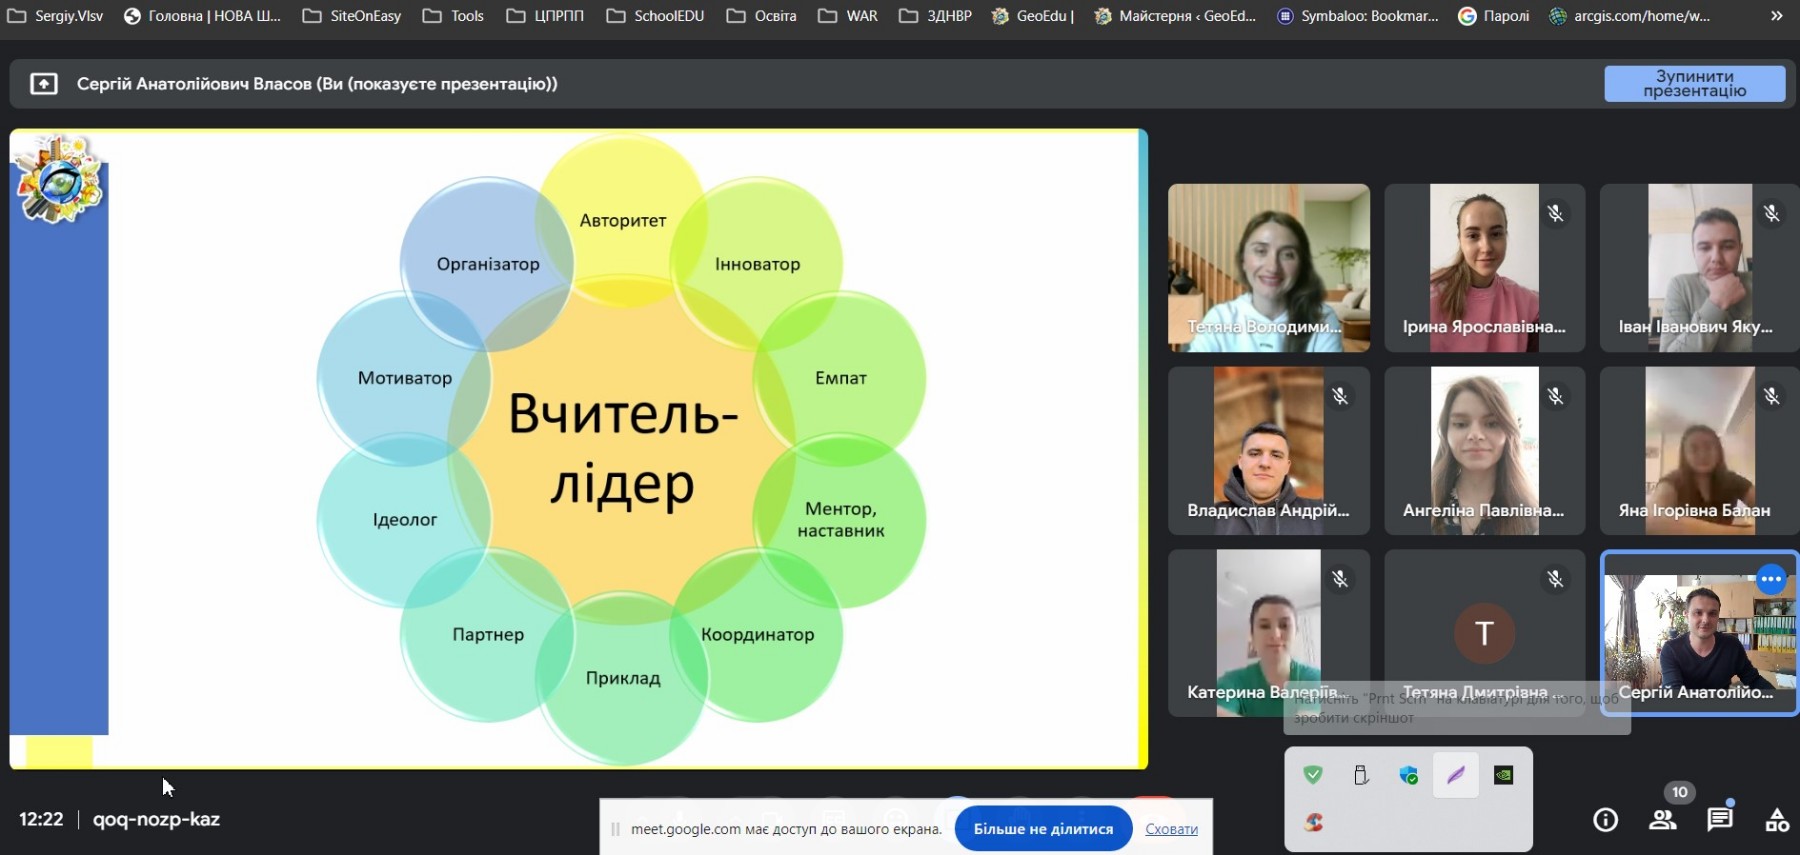Click the NVIDIA tray icon
The width and height of the screenshot is (1800, 855).
tap(1503, 775)
